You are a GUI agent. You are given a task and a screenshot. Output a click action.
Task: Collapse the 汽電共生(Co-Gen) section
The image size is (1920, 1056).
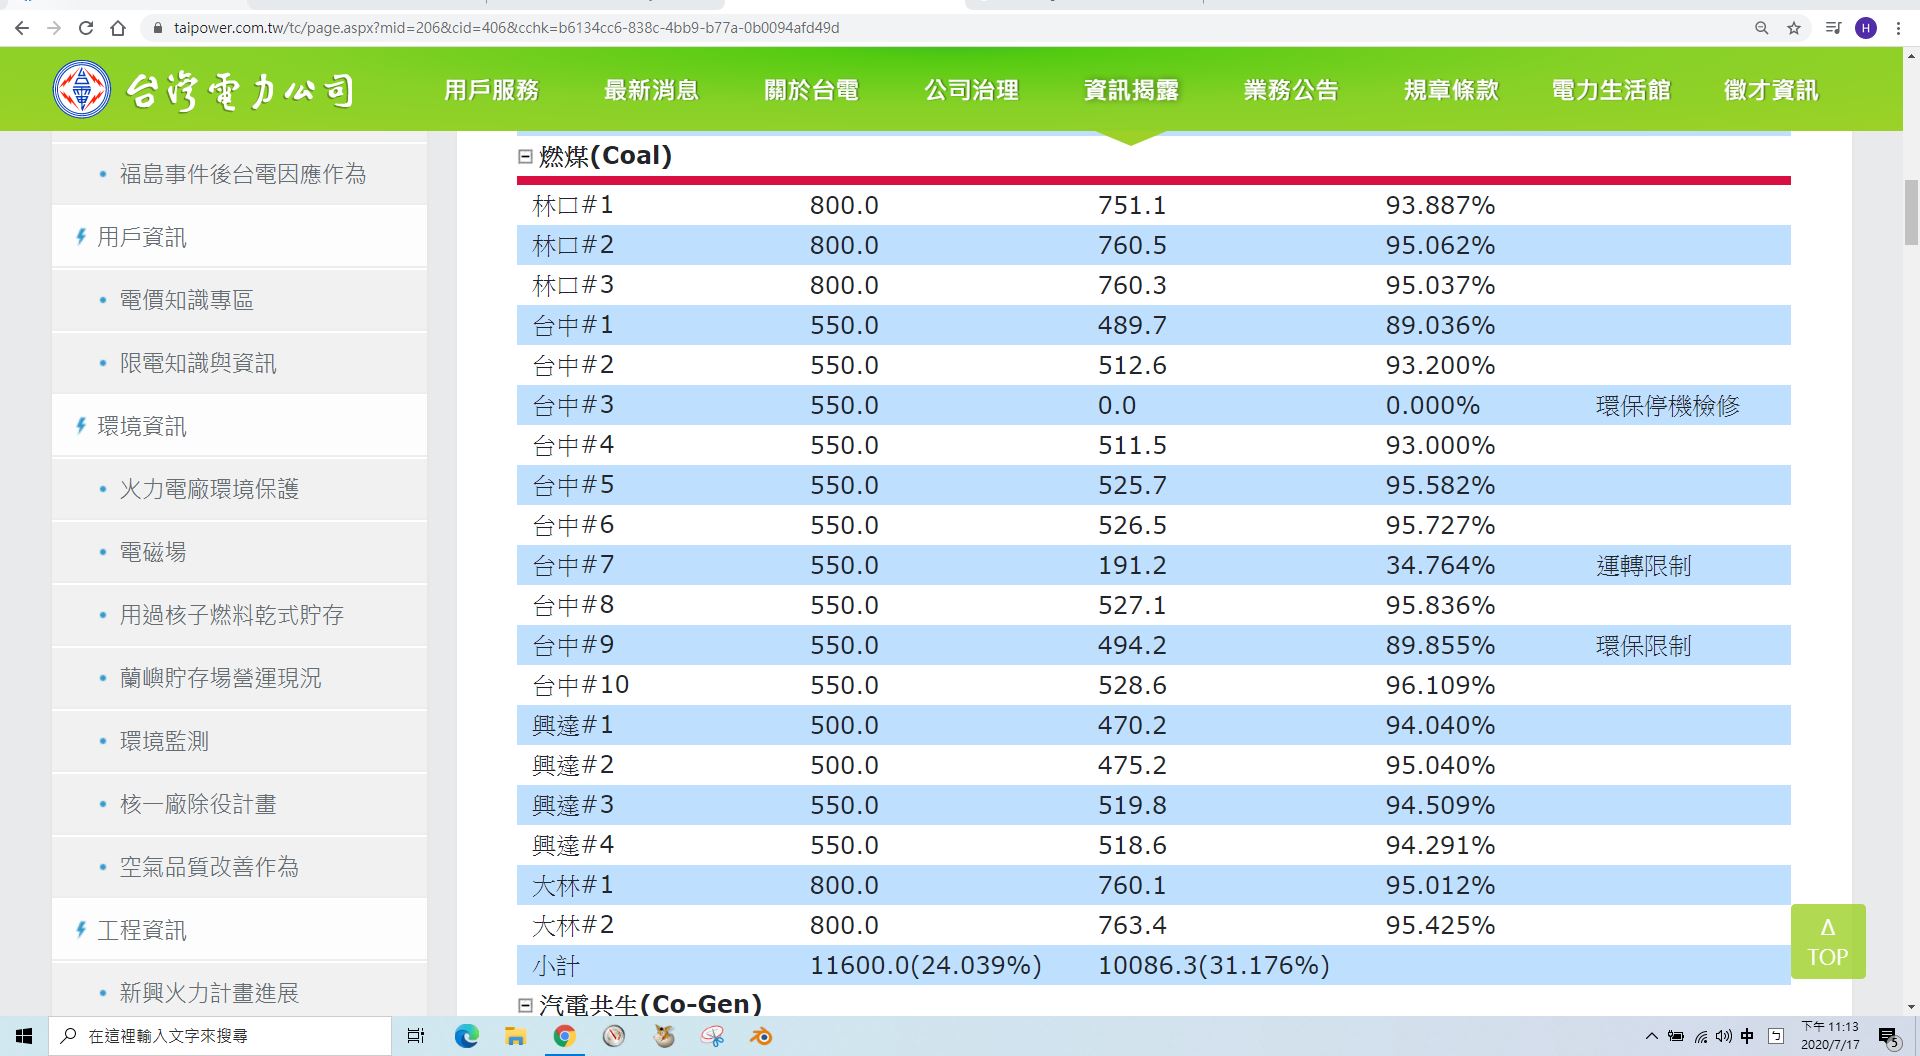[525, 1005]
